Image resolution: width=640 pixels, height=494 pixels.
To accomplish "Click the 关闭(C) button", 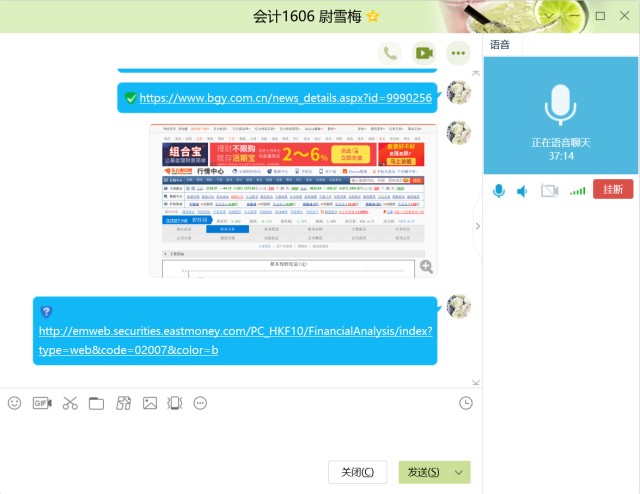I will coord(358,472).
